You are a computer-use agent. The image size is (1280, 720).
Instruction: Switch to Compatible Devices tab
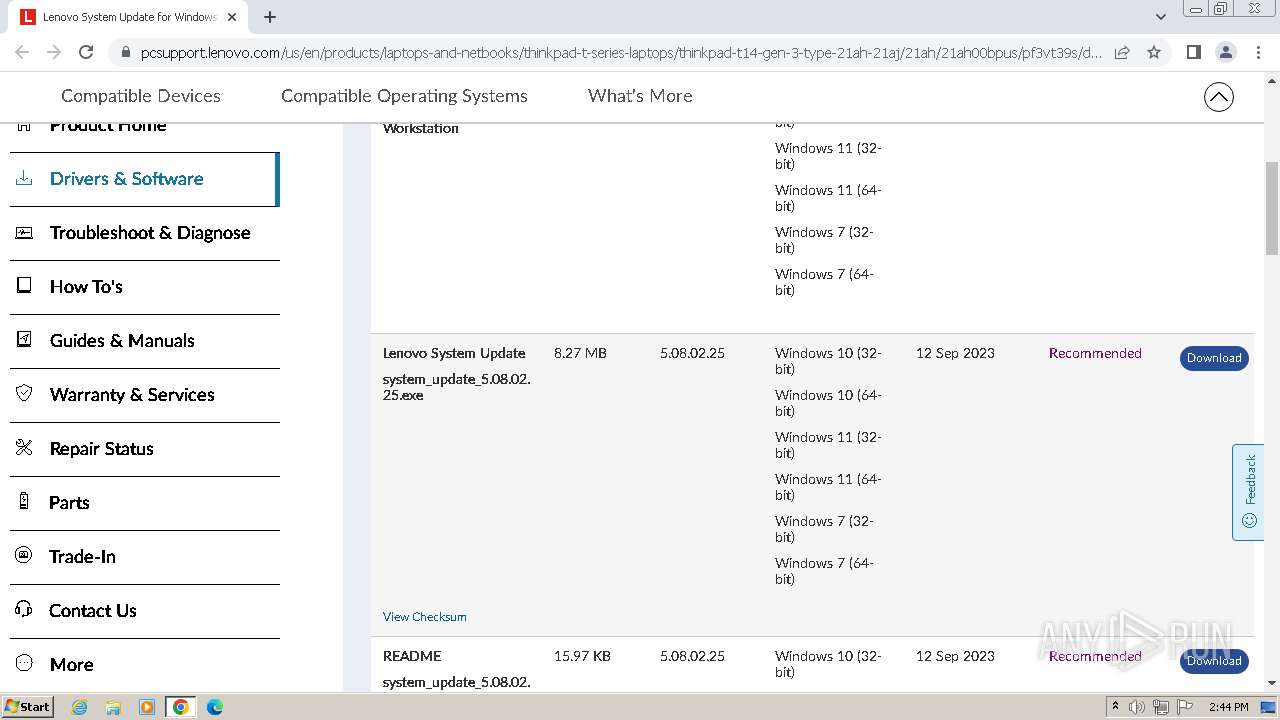(141, 96)
